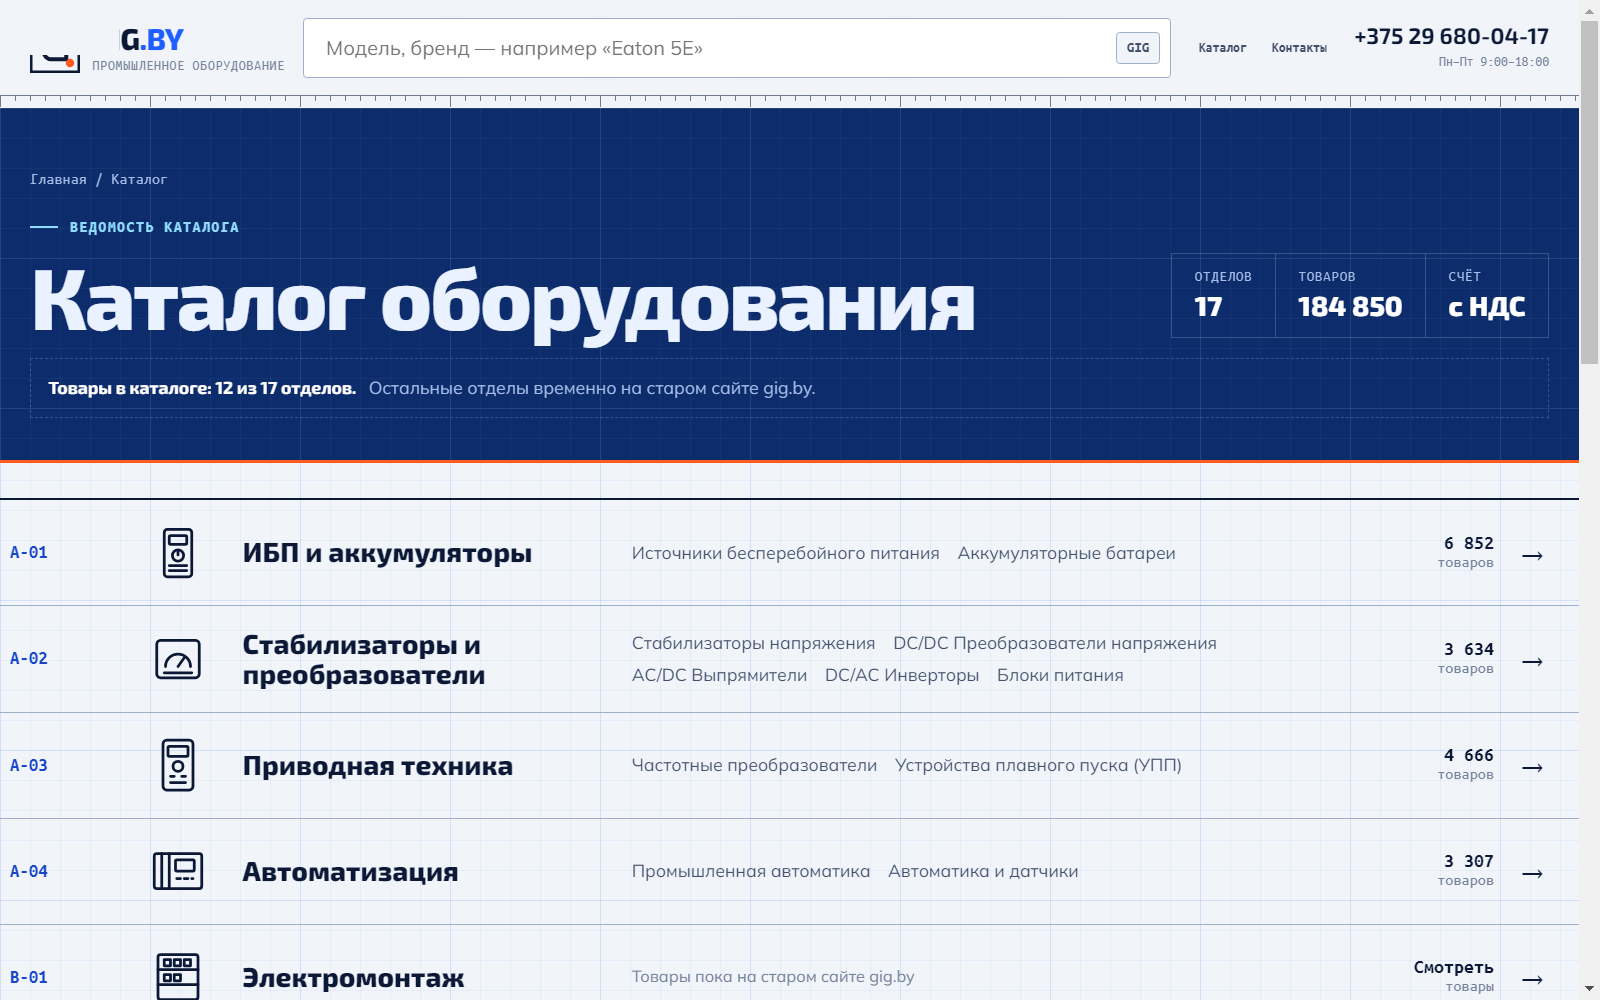
Task: Click the 184 850 товаров counter
Action: coord(1350,296)
